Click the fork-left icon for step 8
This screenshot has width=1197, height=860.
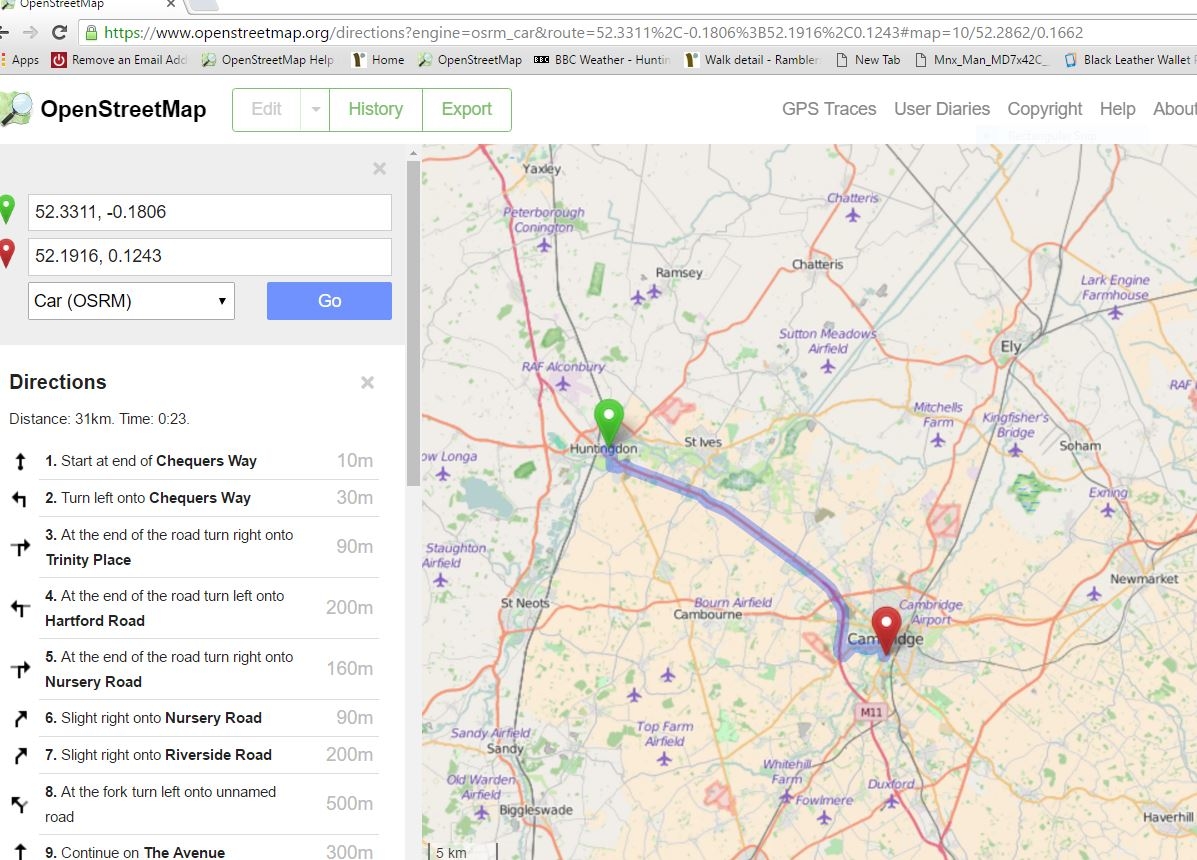pyautogui.click(x=19, y=804)
